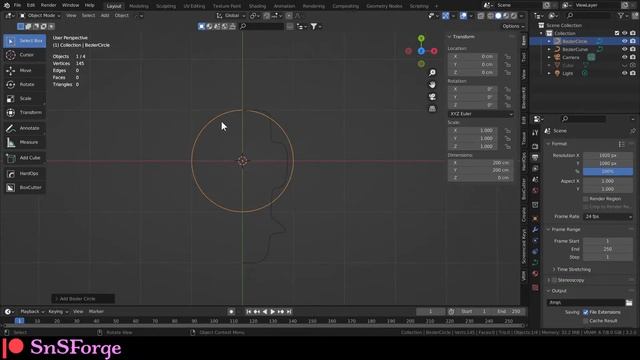640x360 pixels.
Task: Switch orthographic/perspective grid icon
Action: coord(432,109)
